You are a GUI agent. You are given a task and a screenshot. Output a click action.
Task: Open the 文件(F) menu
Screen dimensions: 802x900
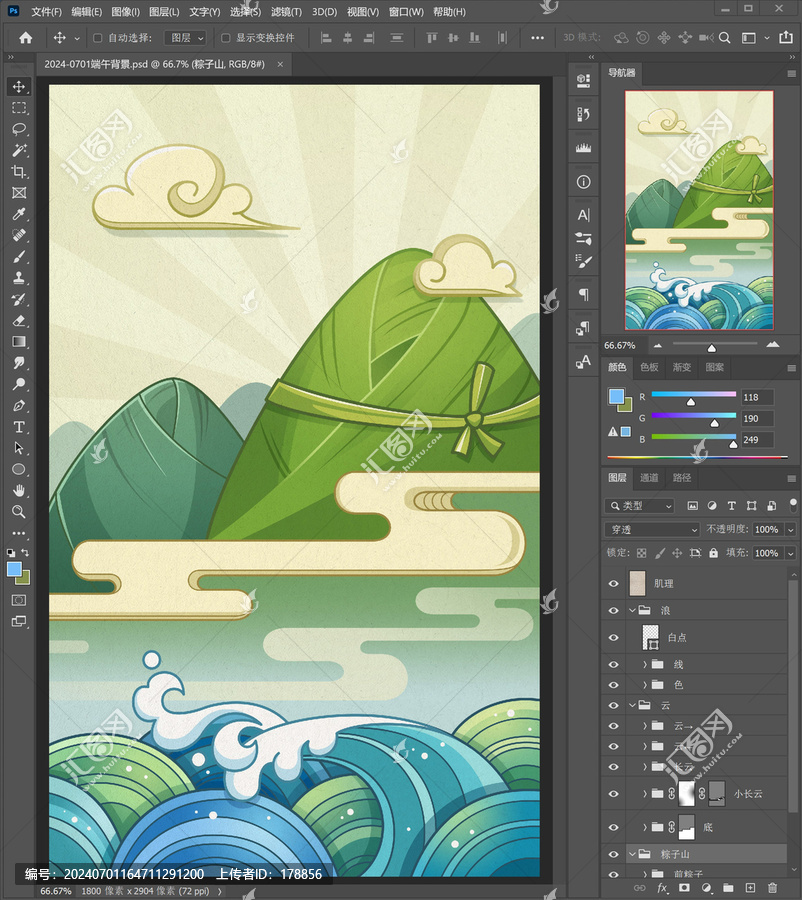[47, 12]
